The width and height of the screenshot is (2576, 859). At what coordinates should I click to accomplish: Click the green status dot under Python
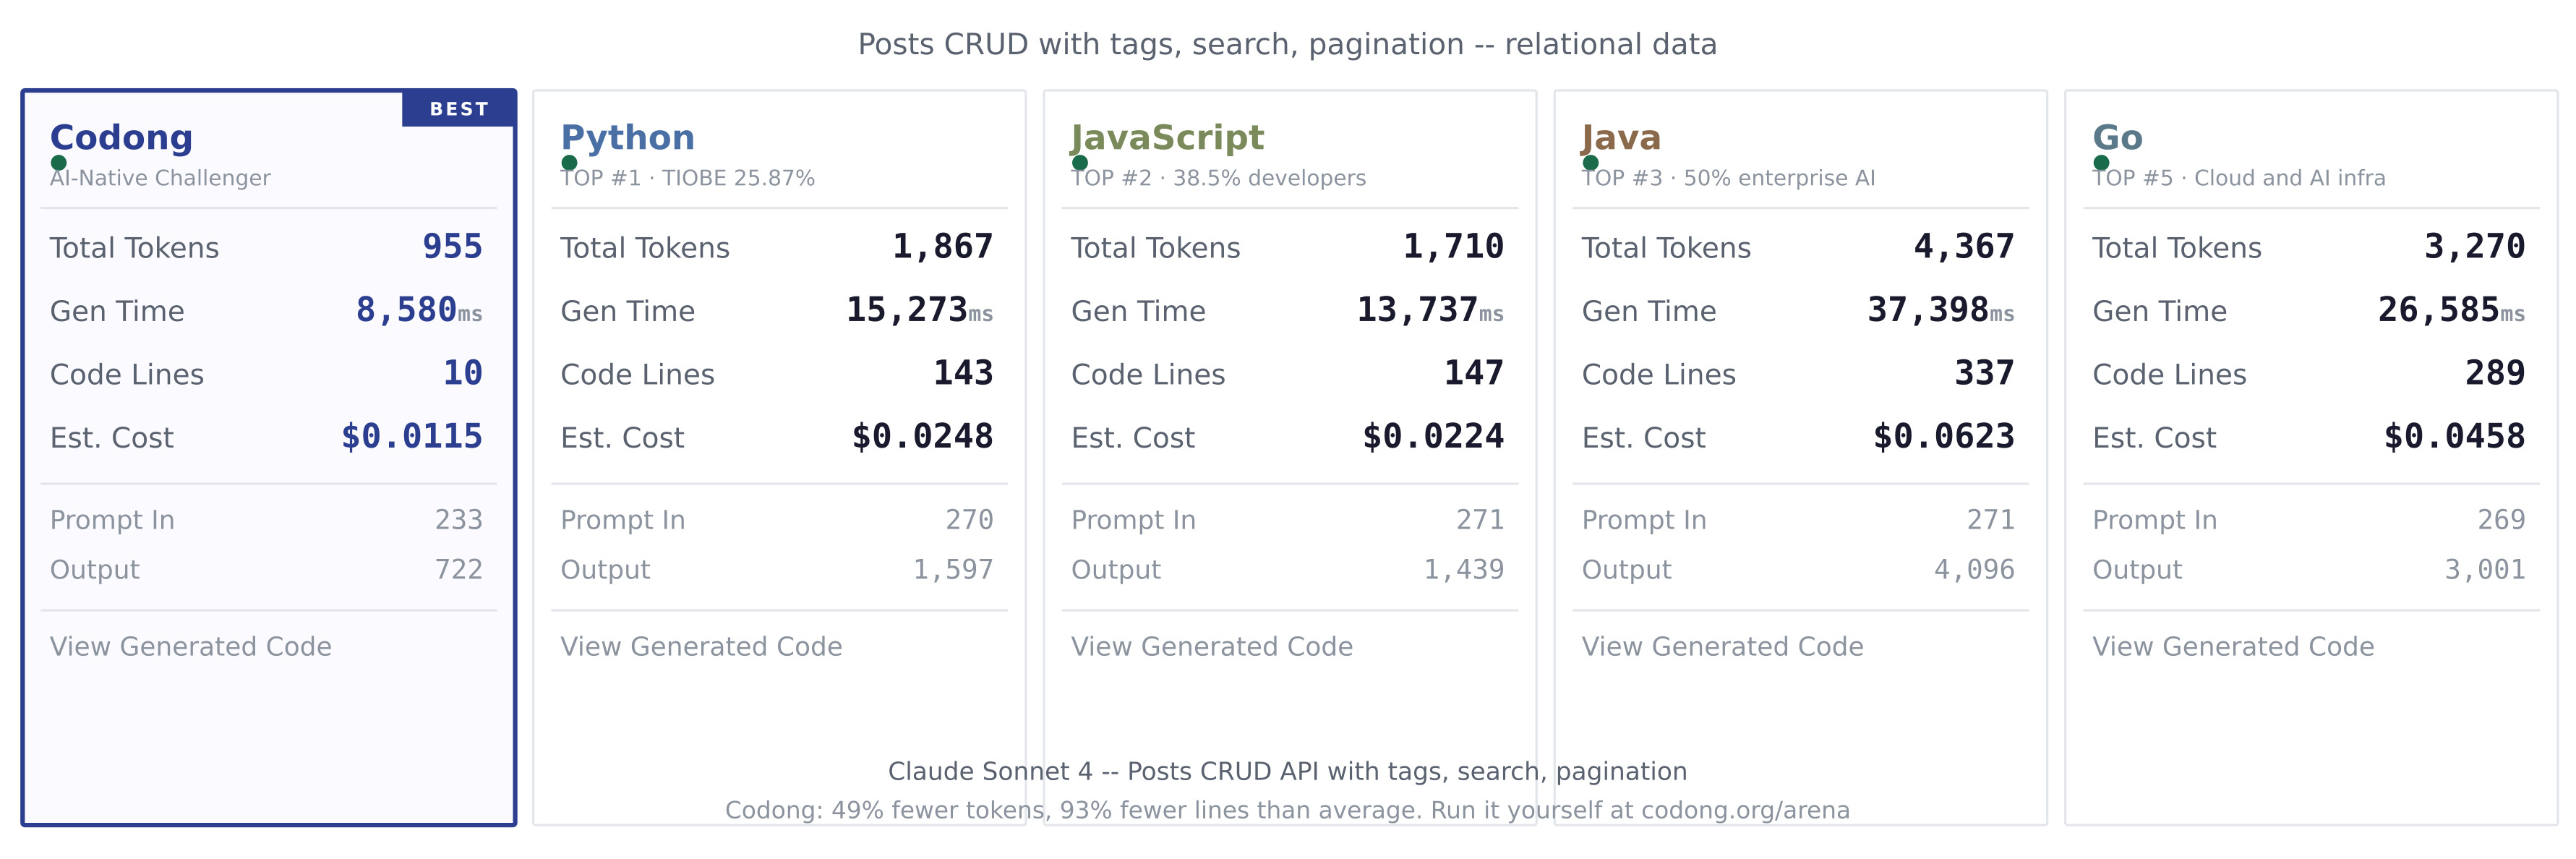pyautogui.click(x=569, y=163)
